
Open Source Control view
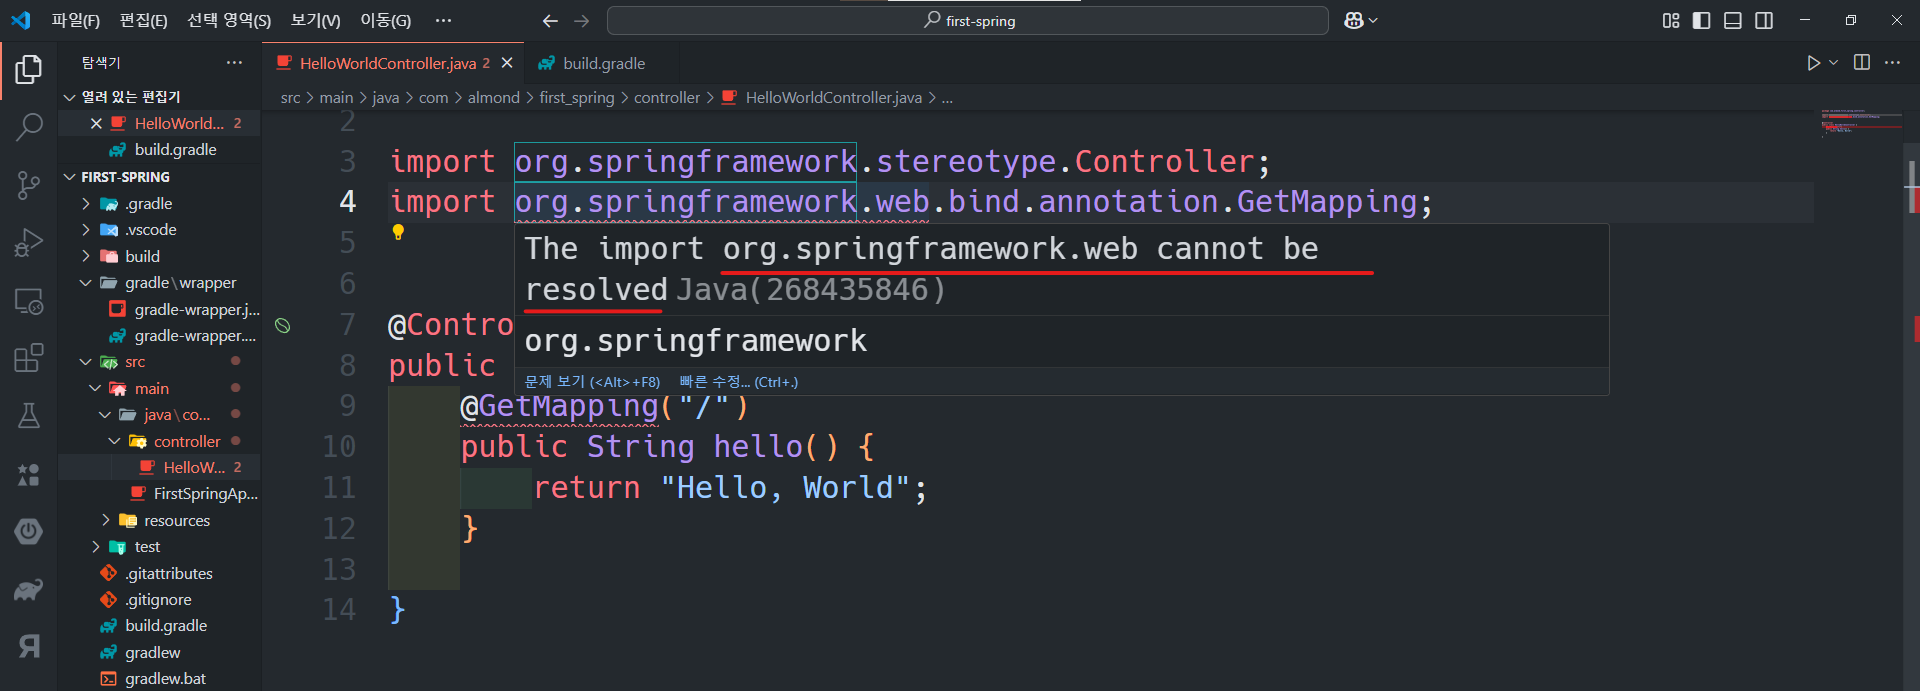(29, 185)
